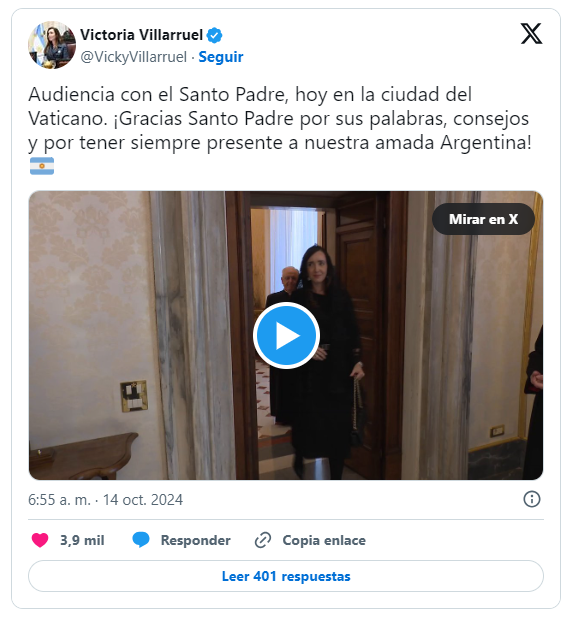Click the blue reply bubble icon

click(x=141, y=540)
